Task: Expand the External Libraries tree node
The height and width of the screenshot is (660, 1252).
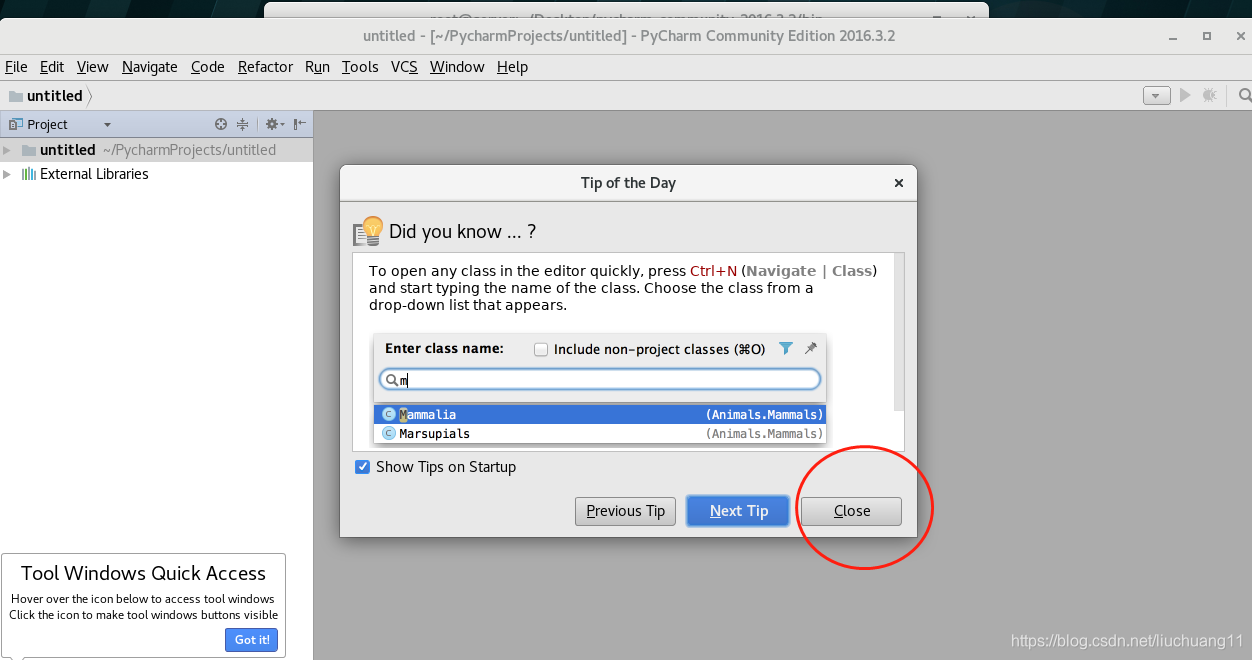Action: pyautogui.click(x=7, y=174)
